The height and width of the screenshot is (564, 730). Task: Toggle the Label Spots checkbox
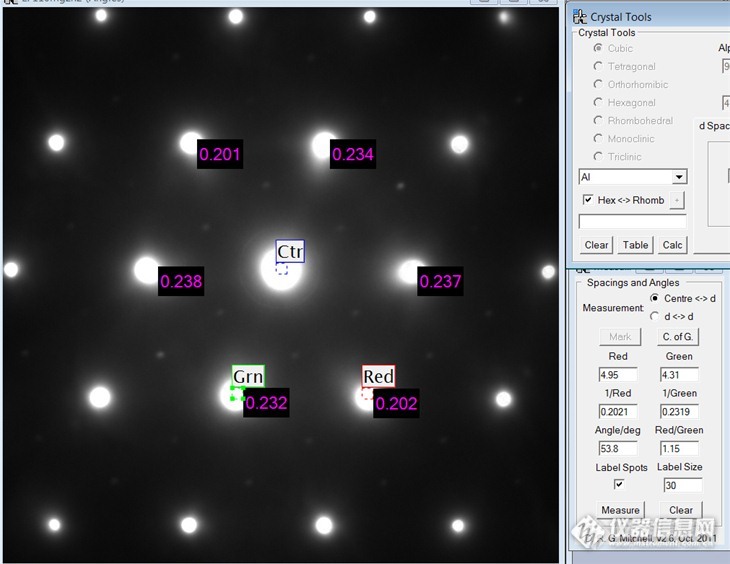[619, 485]
